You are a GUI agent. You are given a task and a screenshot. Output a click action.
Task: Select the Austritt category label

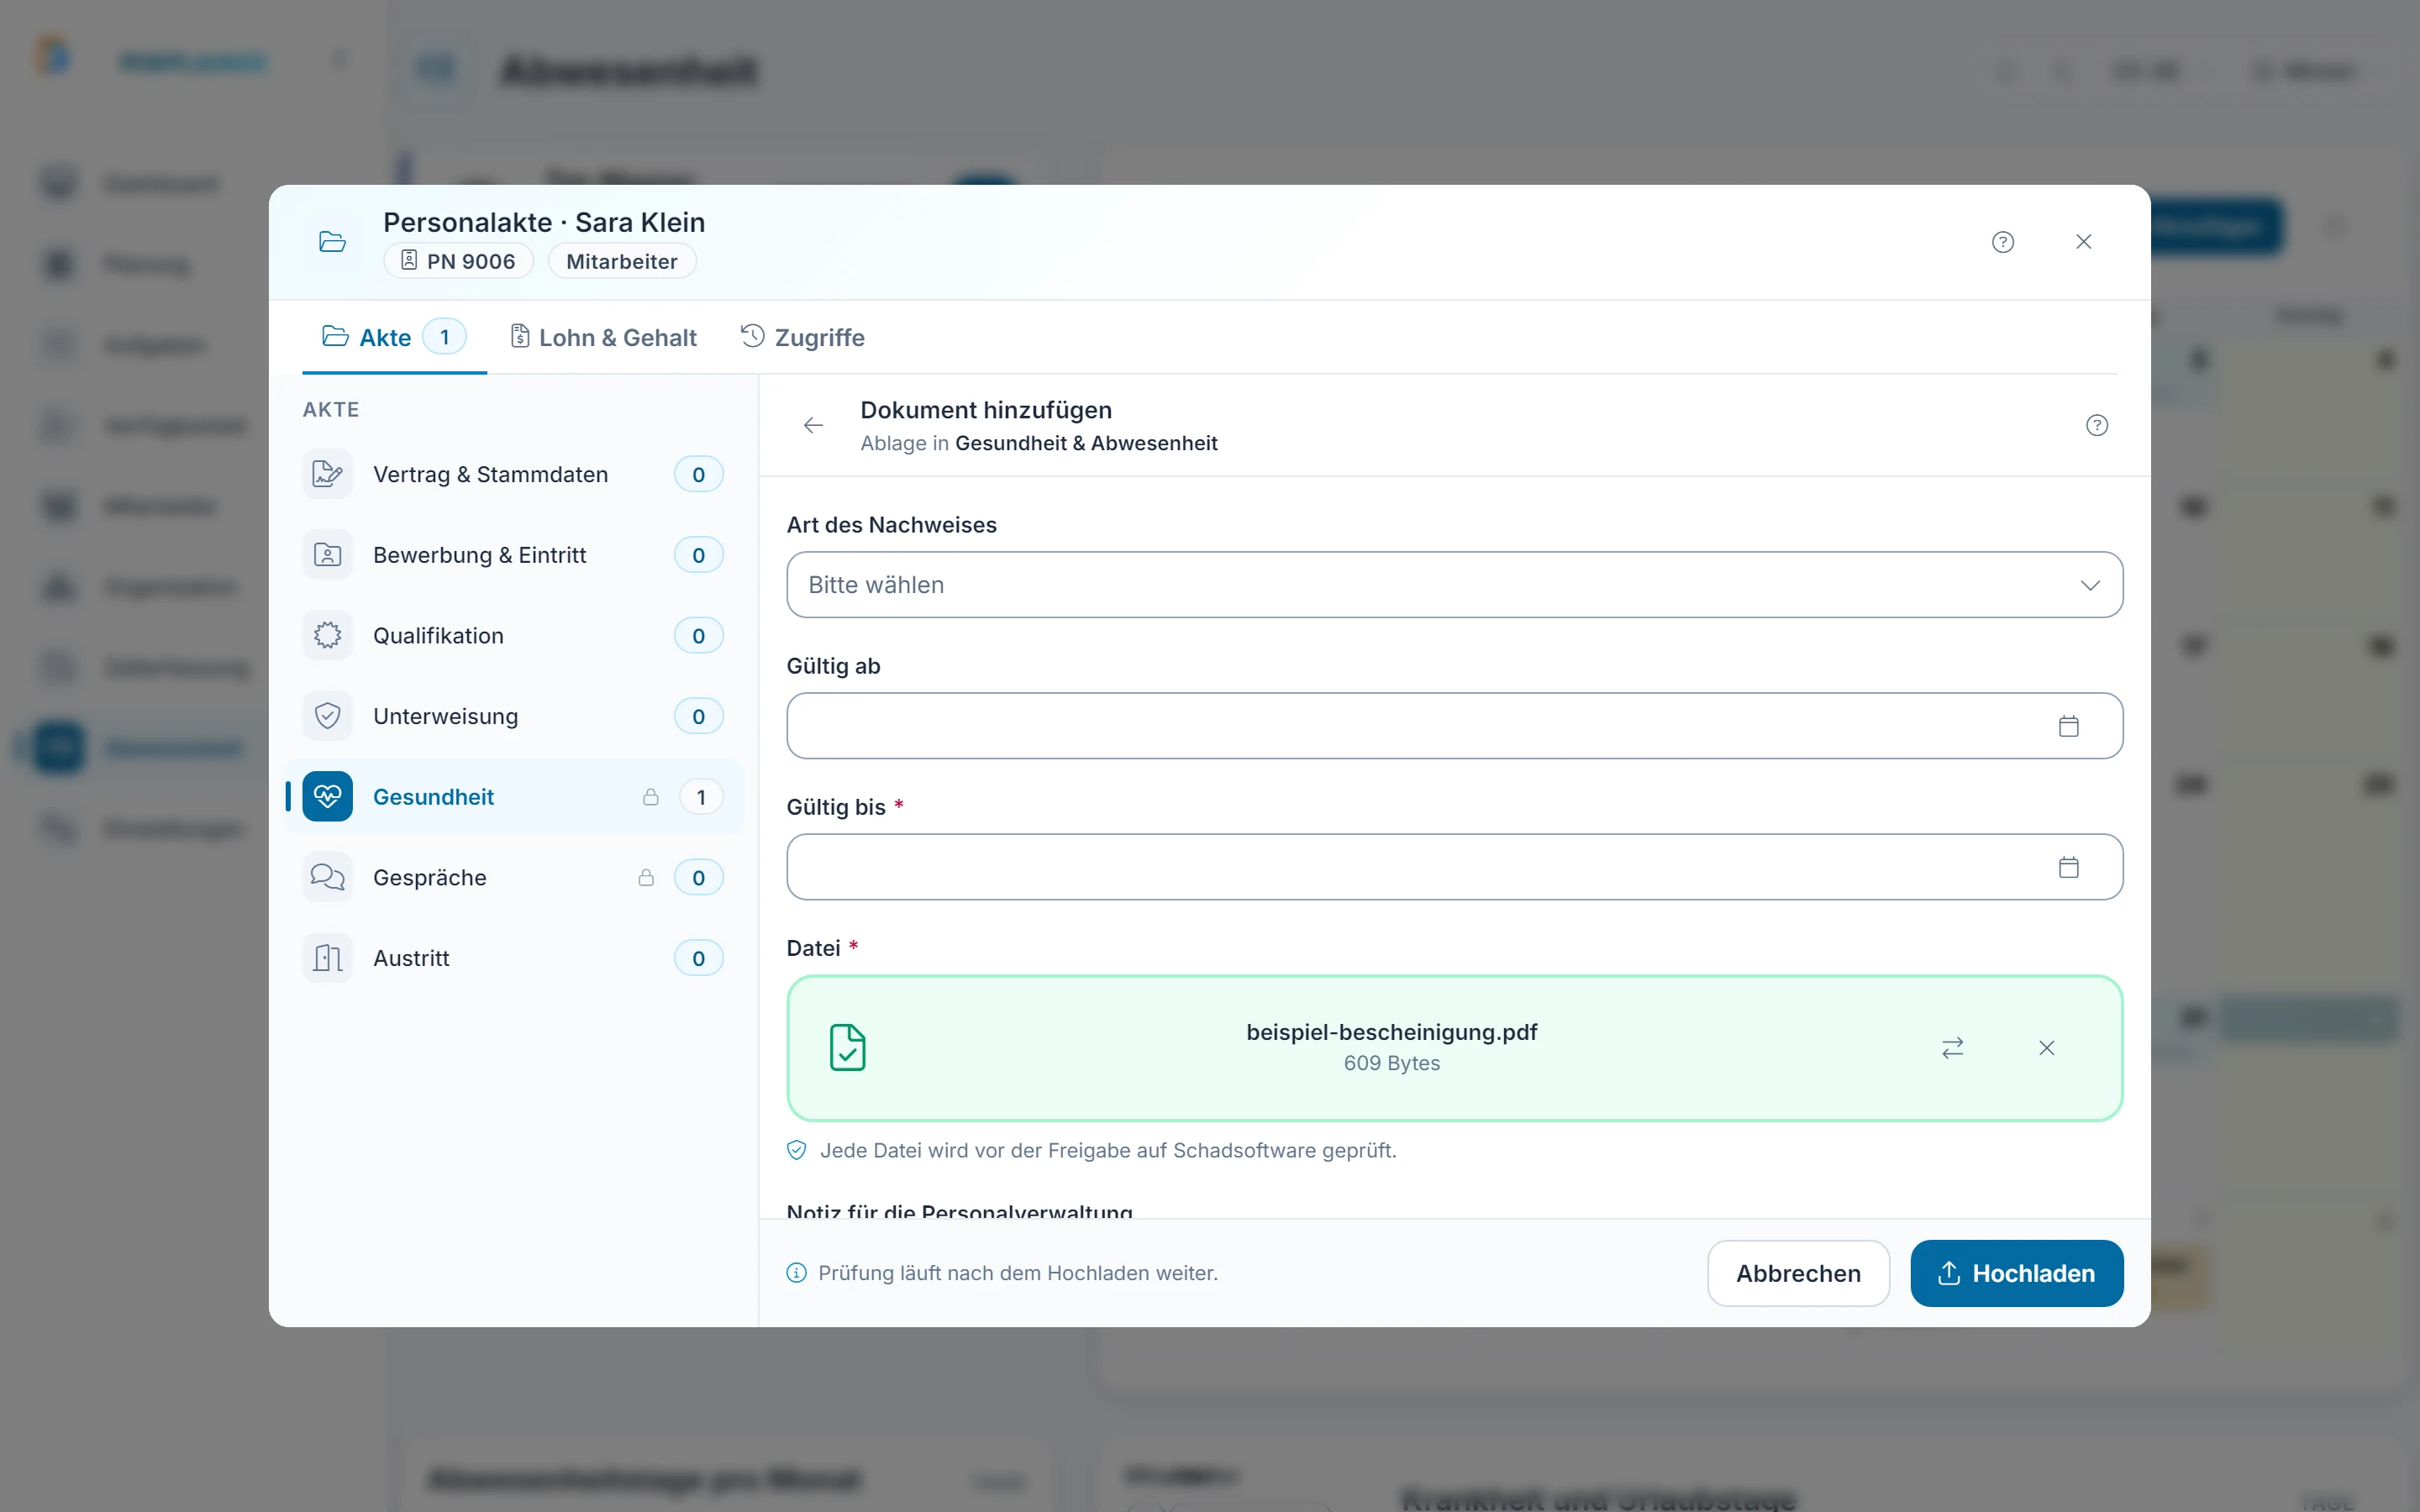[411, 958]
